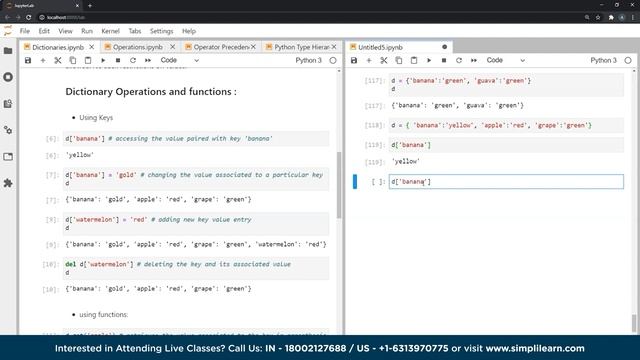Open the Commands palette sidebar icon
This screenshot has width=640, height=360.
tap(8, 104)
